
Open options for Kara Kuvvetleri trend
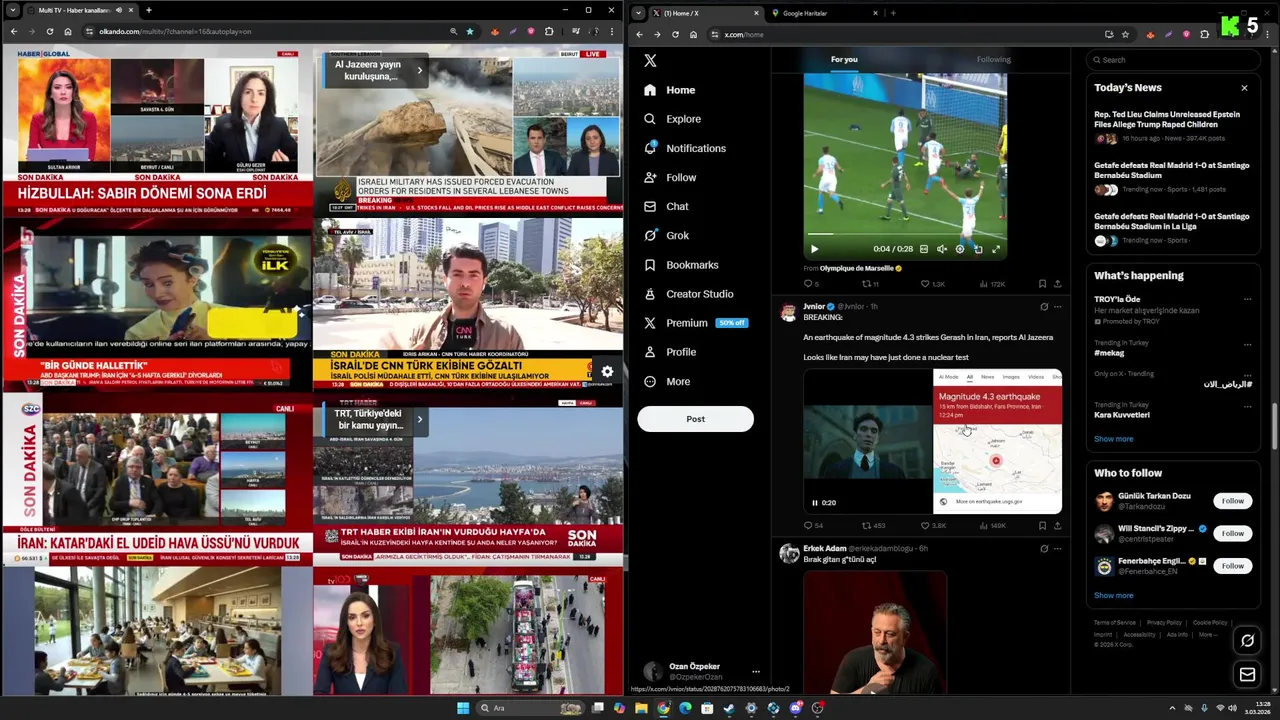[1247, 405]
